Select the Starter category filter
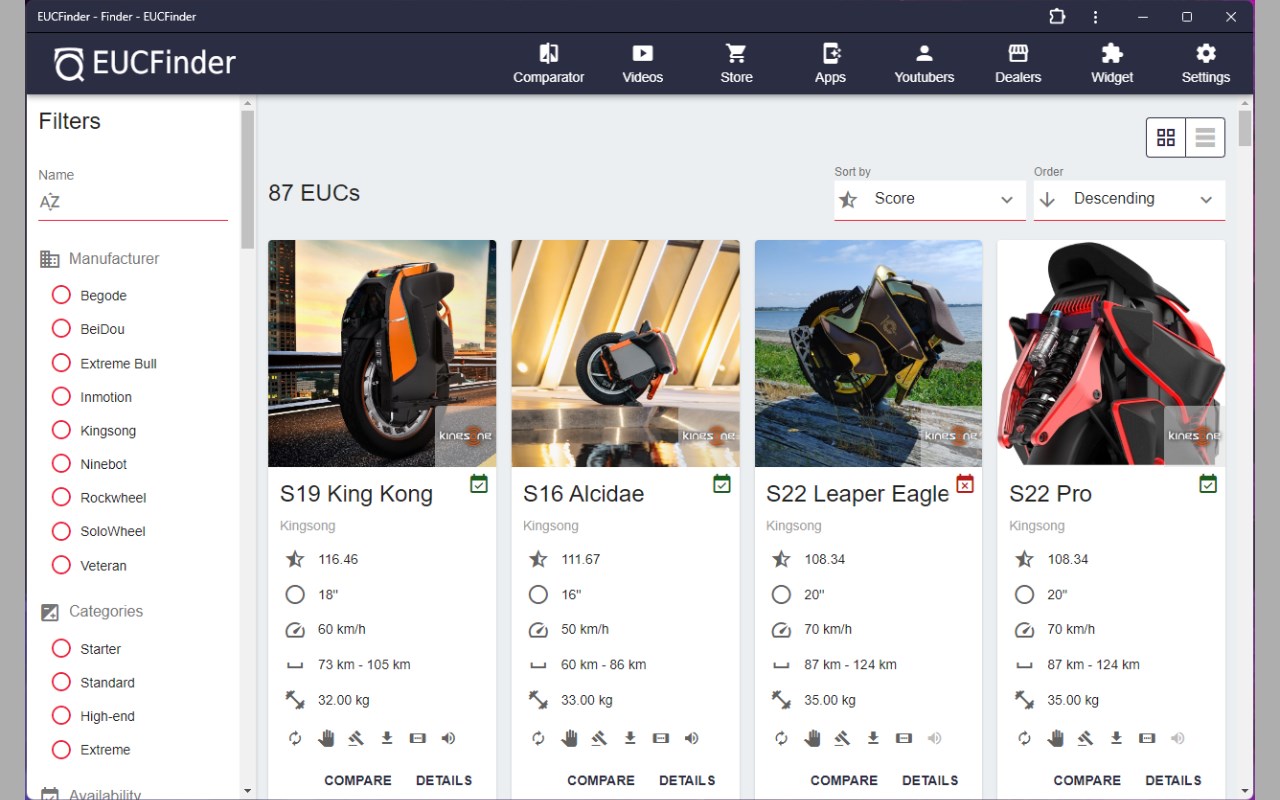The width and height of the screenshot is (1280, 800). point(61,648)
